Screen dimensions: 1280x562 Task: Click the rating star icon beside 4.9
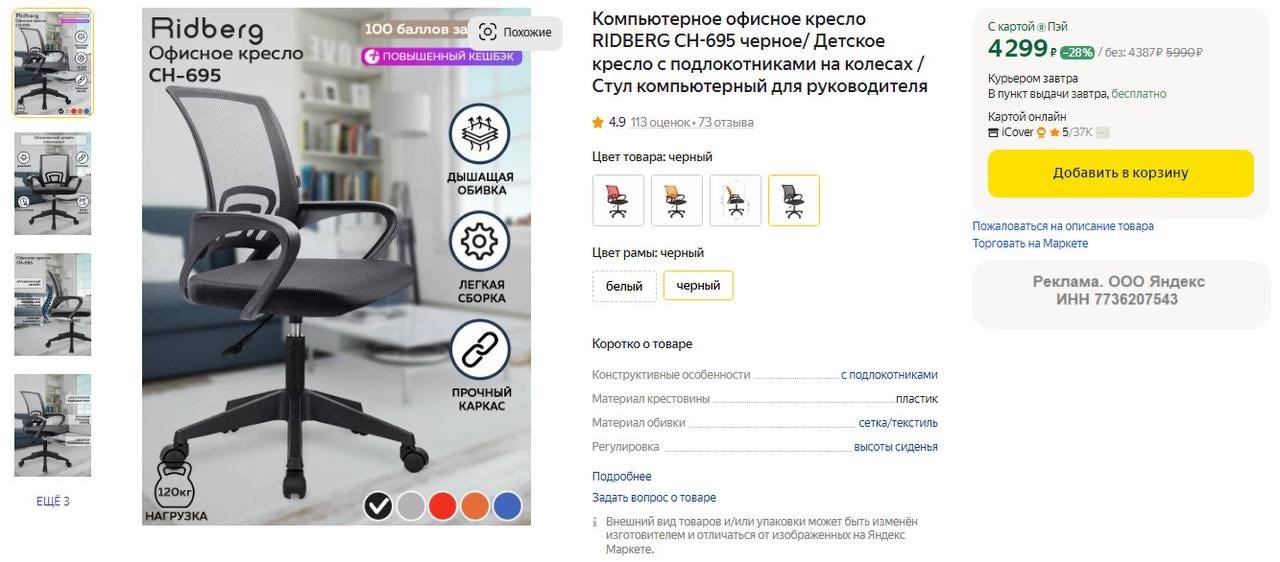598,123
